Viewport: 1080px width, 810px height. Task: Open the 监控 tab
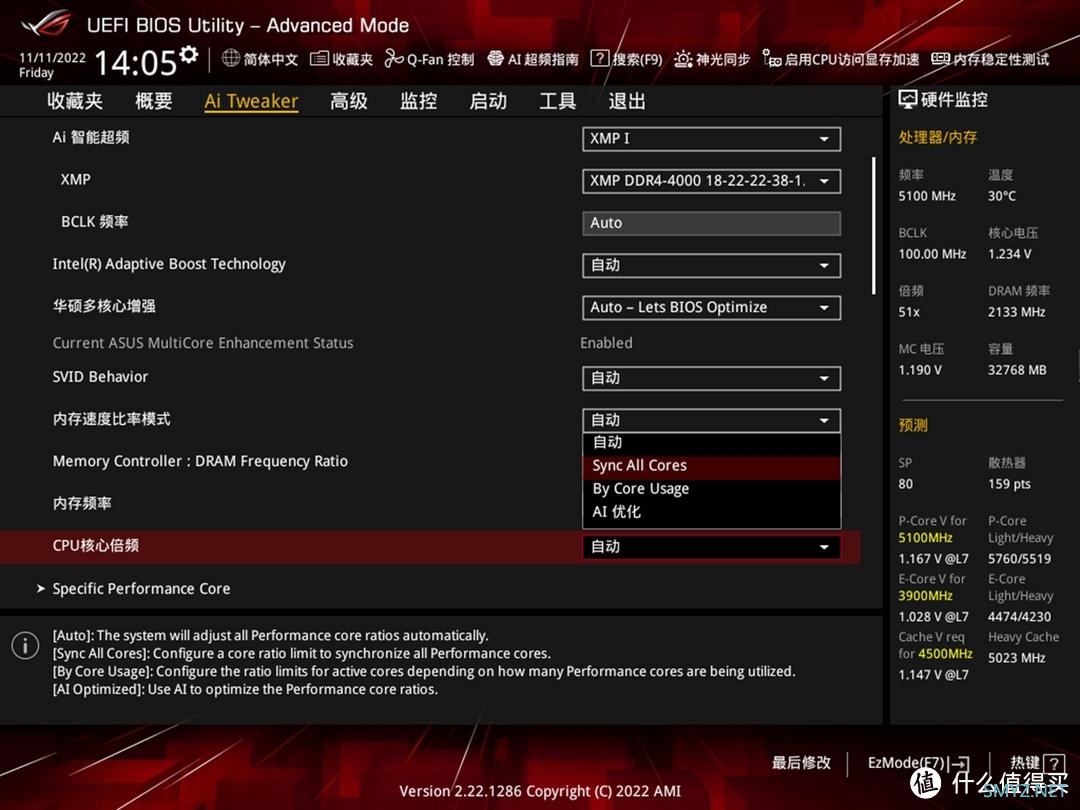click(419, 101)
